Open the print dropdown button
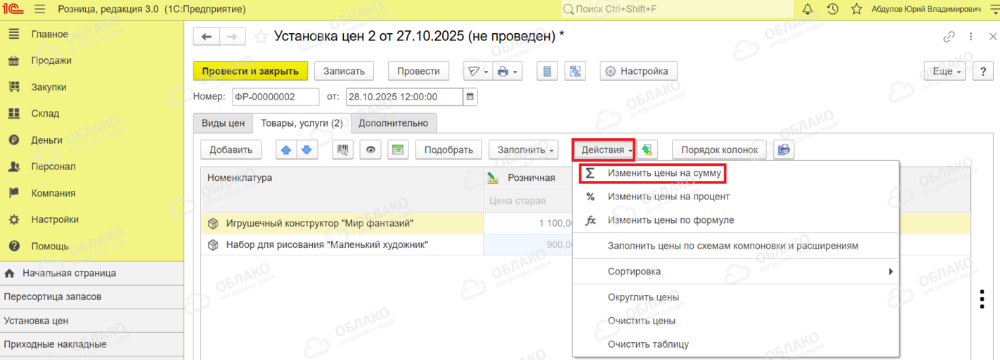 click(x=508, y=71)
